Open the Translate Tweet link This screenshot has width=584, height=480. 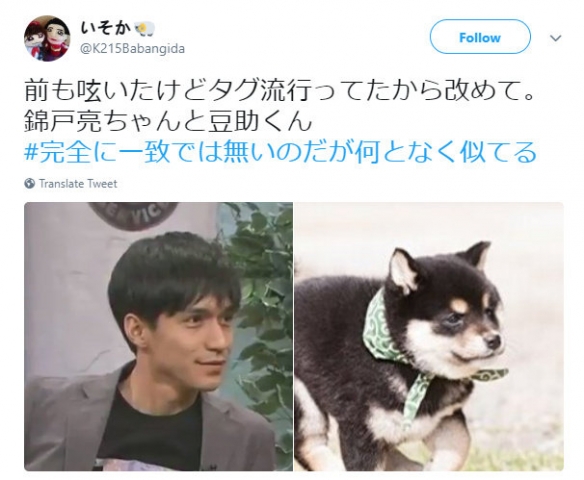78,184
